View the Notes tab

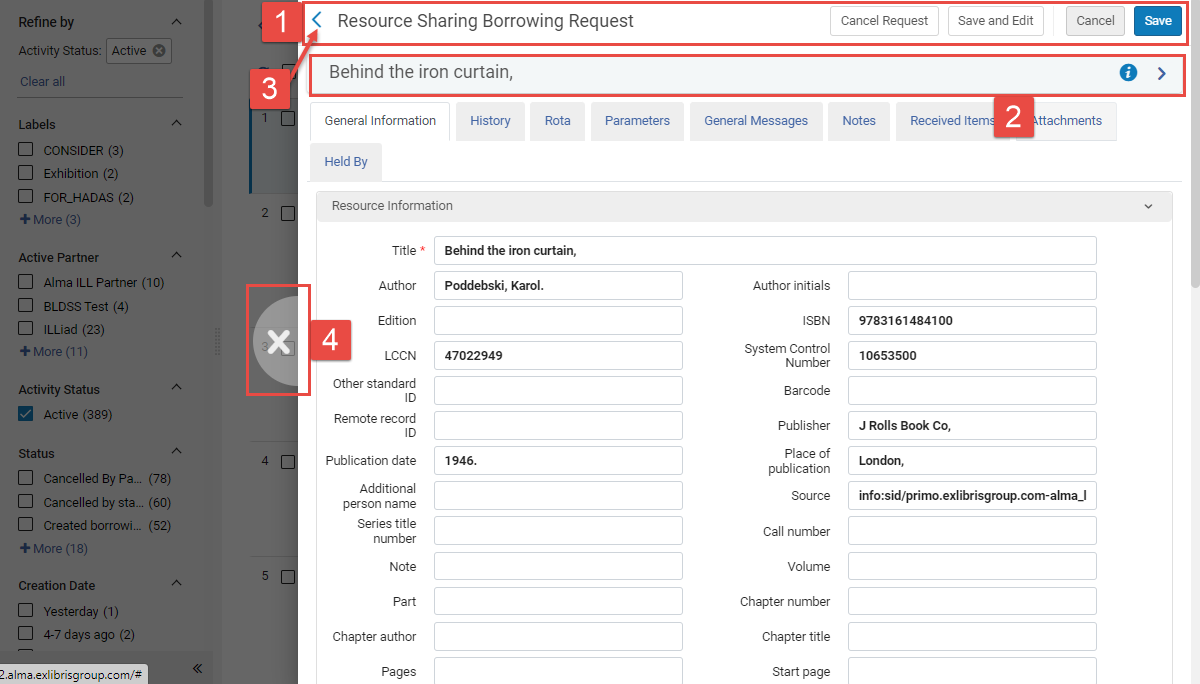pos(859,121)
